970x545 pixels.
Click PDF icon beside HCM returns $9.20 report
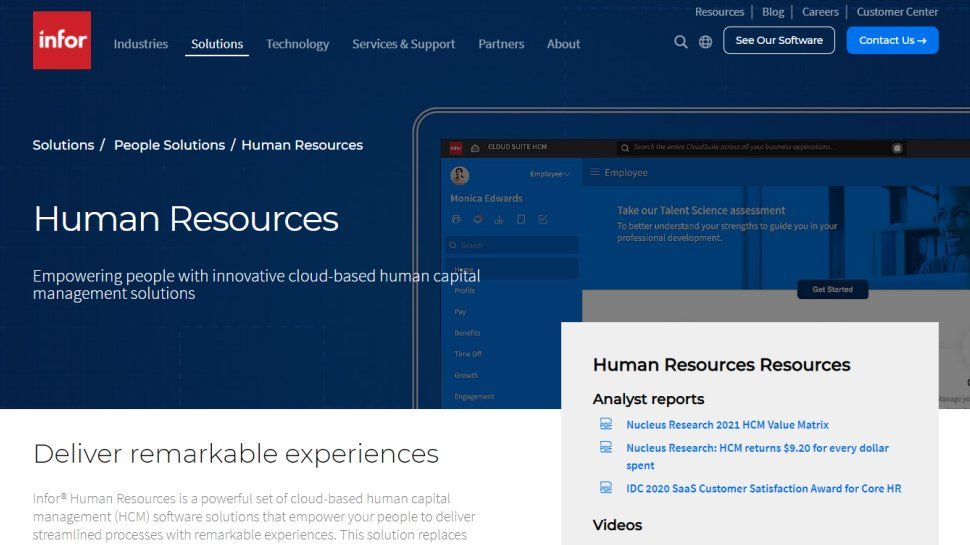pyautogui.click(x=606, y=447)
